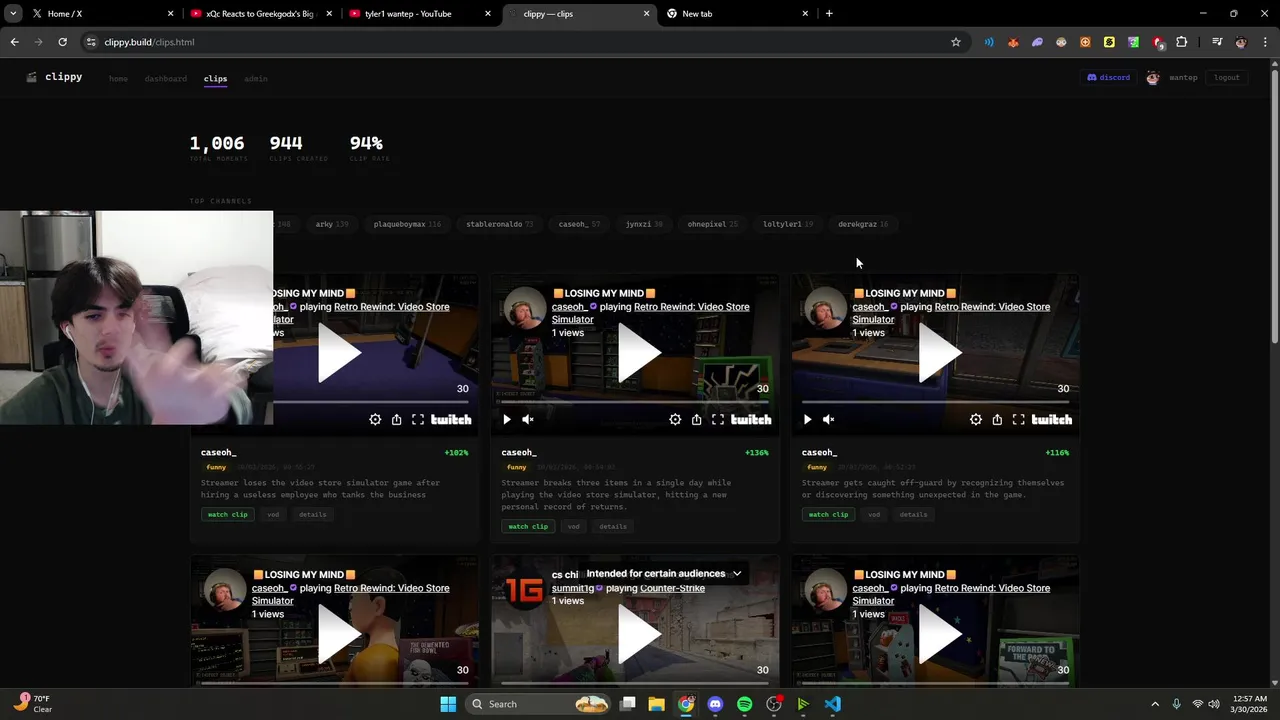Filter by derekgraz channel chip

[x=863, y=224]
